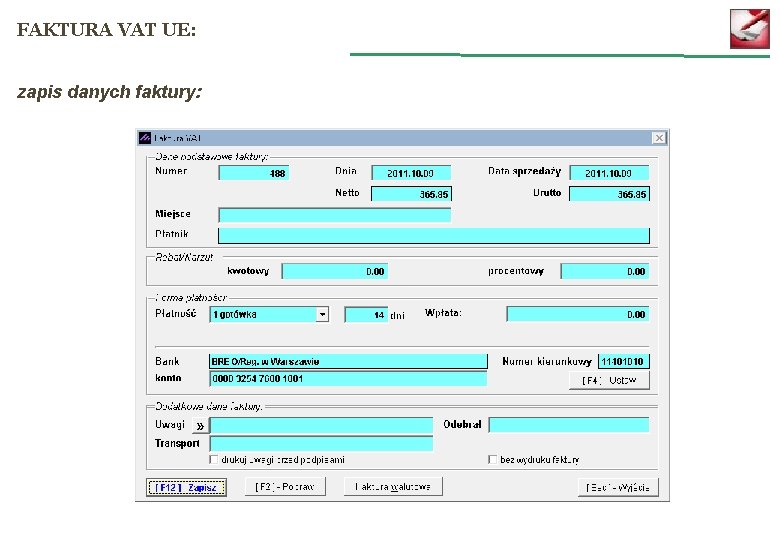Click the Transport input field
This screenshot has width=780, height=540.
[x=321, y=444]
